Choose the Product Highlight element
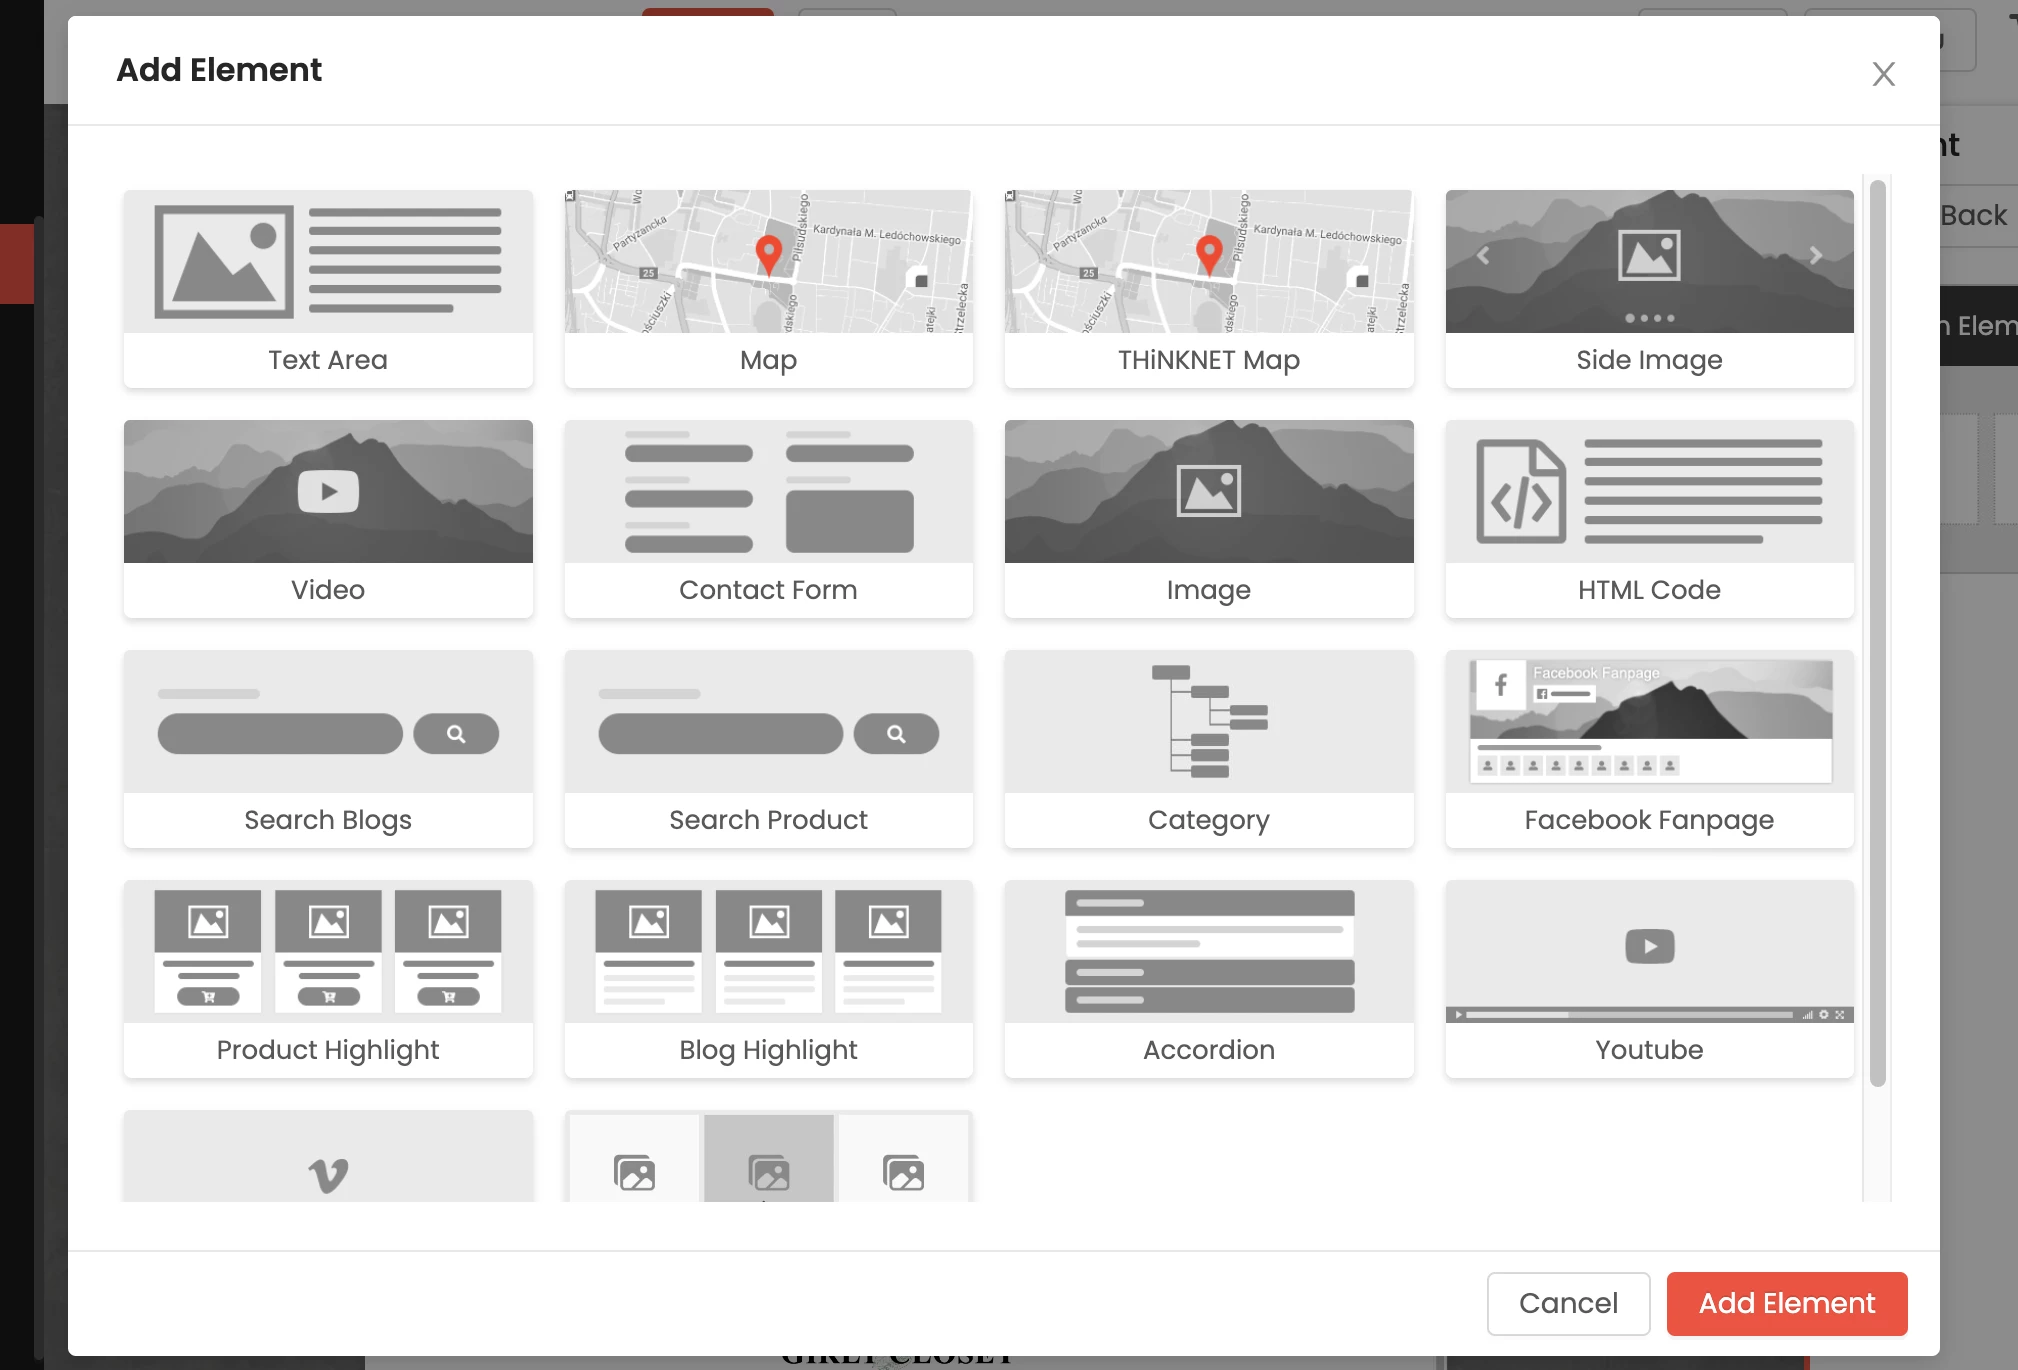The width and height of the screenshot is (2018, 1370). [x=328, y=978]
